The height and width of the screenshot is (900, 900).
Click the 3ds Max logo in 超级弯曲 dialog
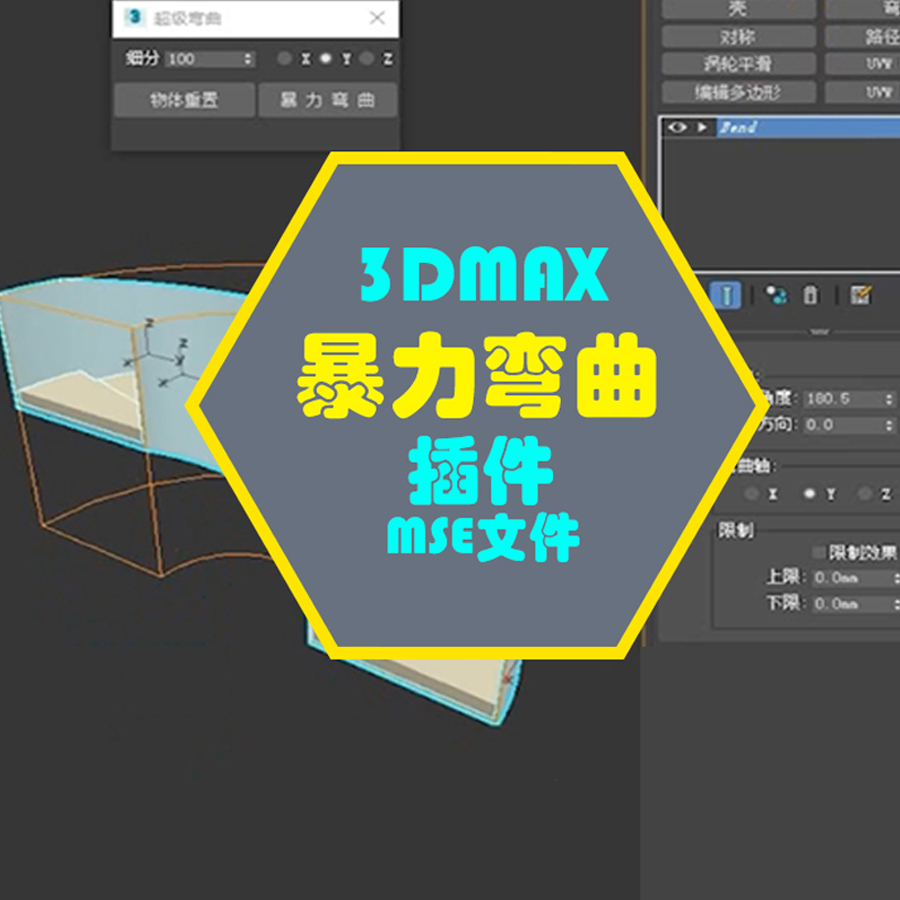[134, 17]
